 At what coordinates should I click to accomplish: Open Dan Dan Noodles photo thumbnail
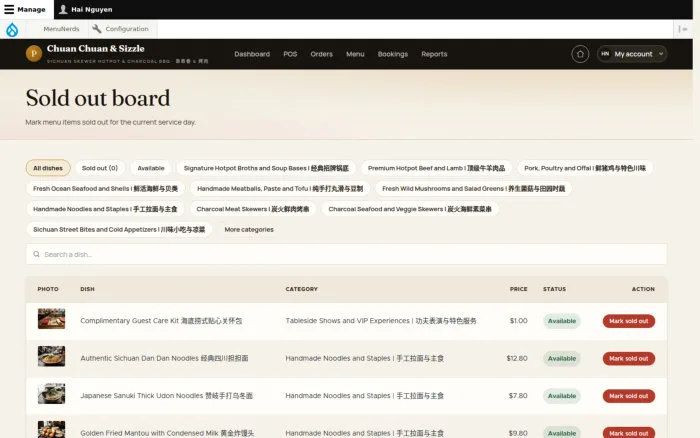pos(51,356)
